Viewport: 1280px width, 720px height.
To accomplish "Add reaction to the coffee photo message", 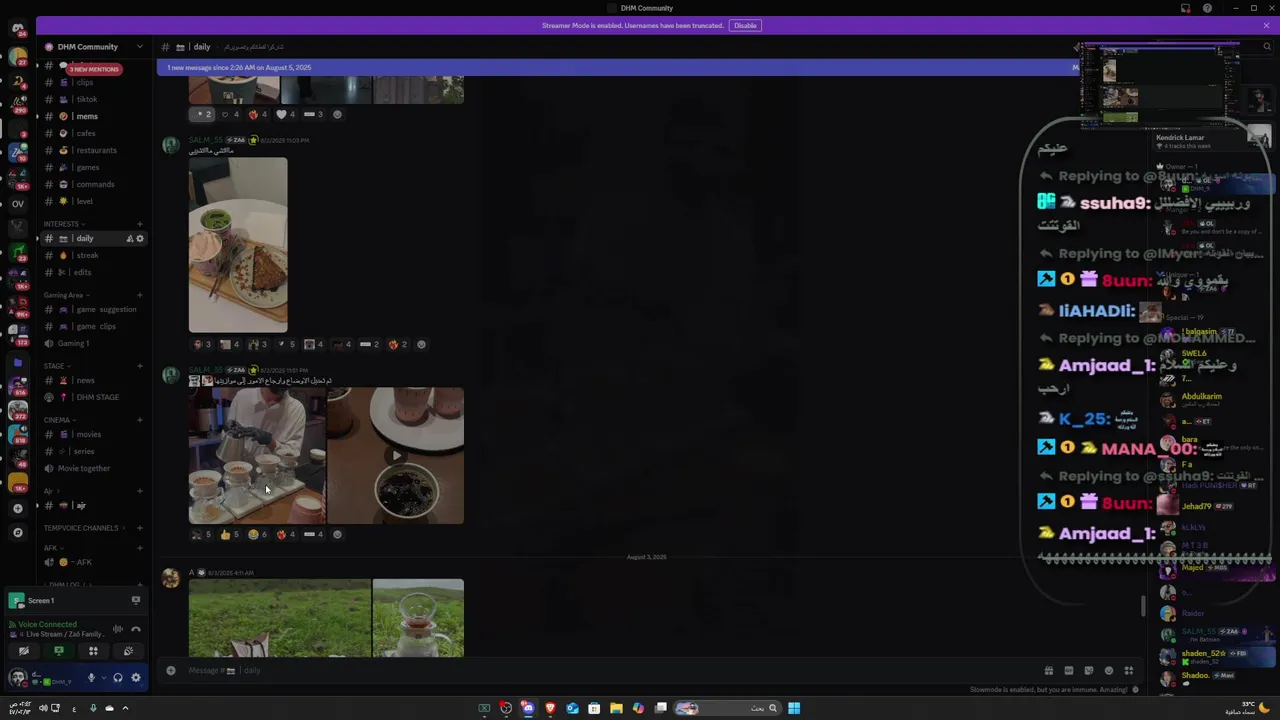I will [x=337, y=534].
